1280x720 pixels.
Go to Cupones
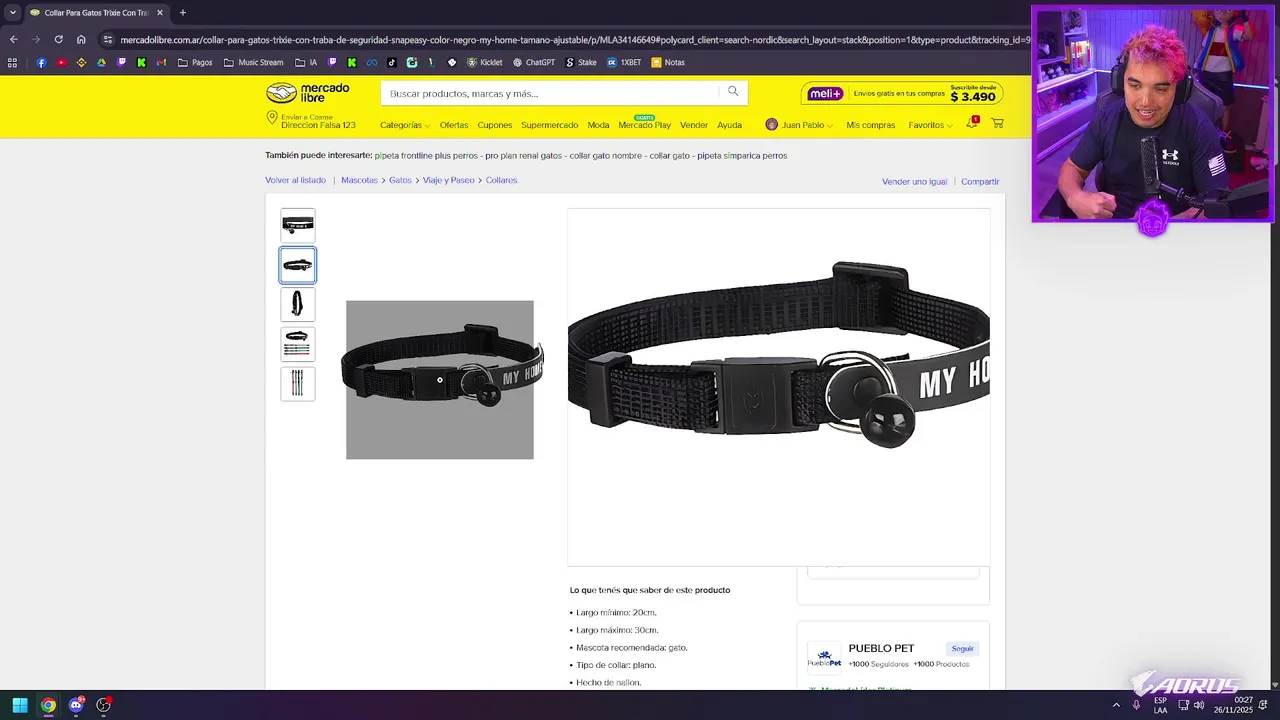point(495,125)
